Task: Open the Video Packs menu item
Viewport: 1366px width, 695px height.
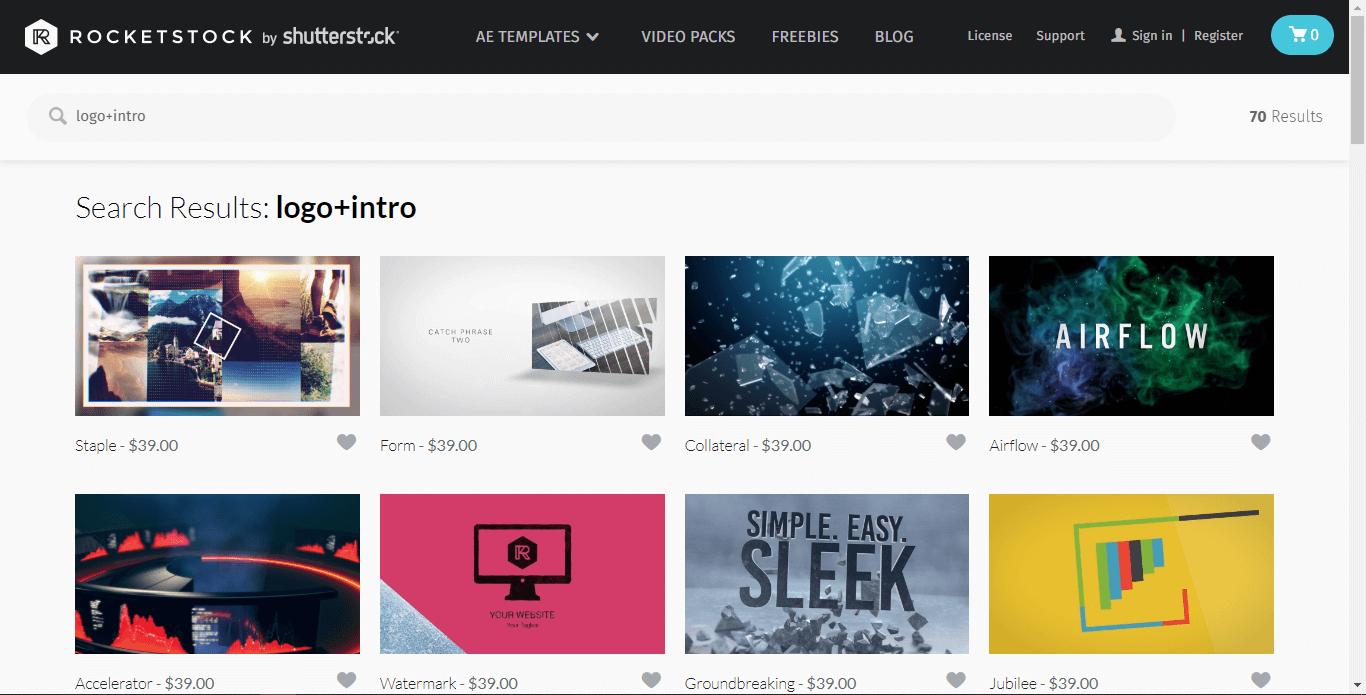Action: click(688, 36)
